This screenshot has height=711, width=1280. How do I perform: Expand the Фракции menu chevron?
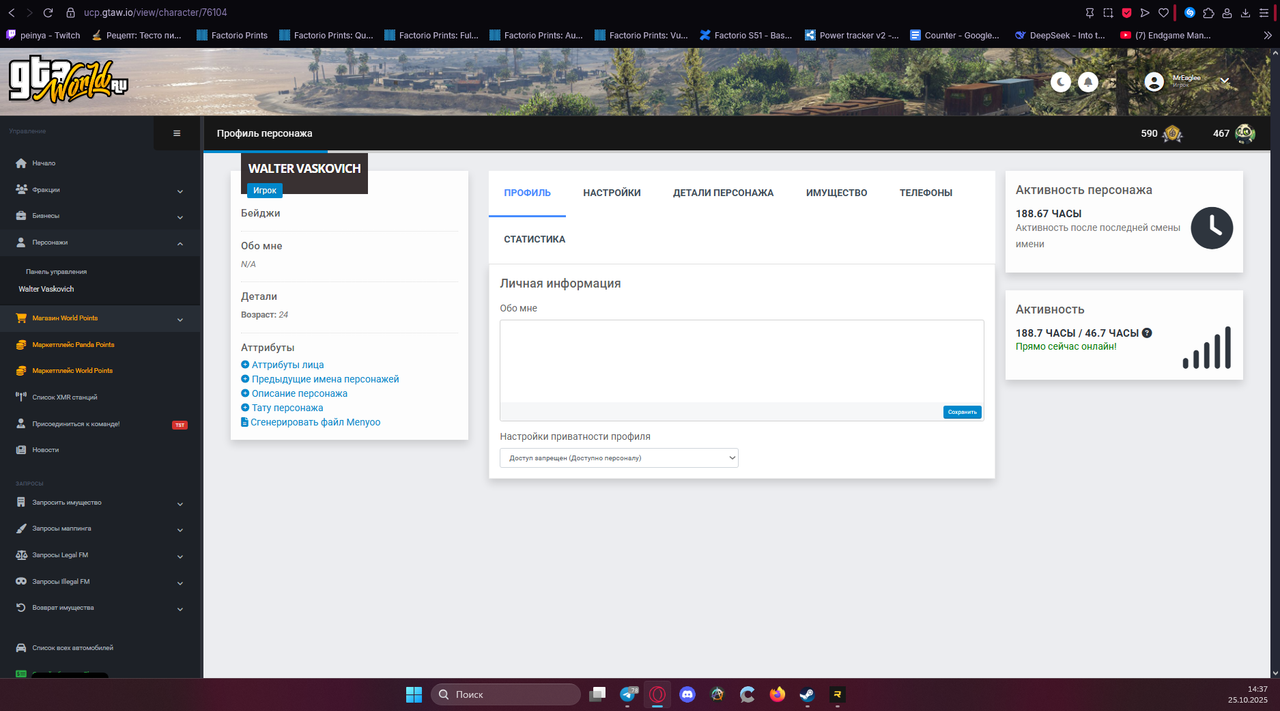point(180,191)
